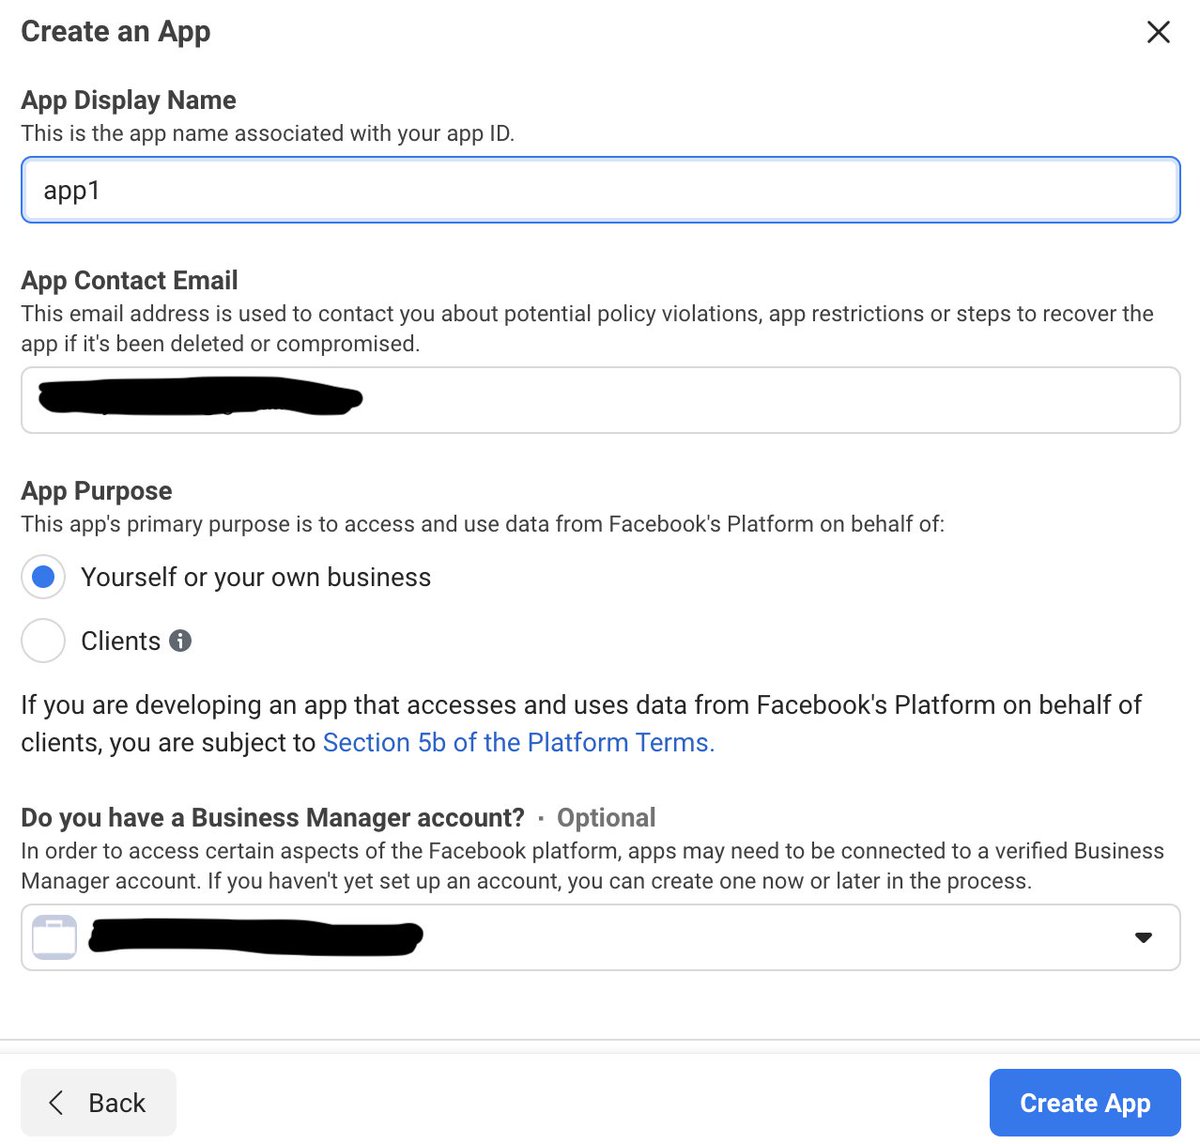Viewport: 1200px width, 1144px height.
Task: Select the "Clients" app purpose option
Action: tap(43, 641)
